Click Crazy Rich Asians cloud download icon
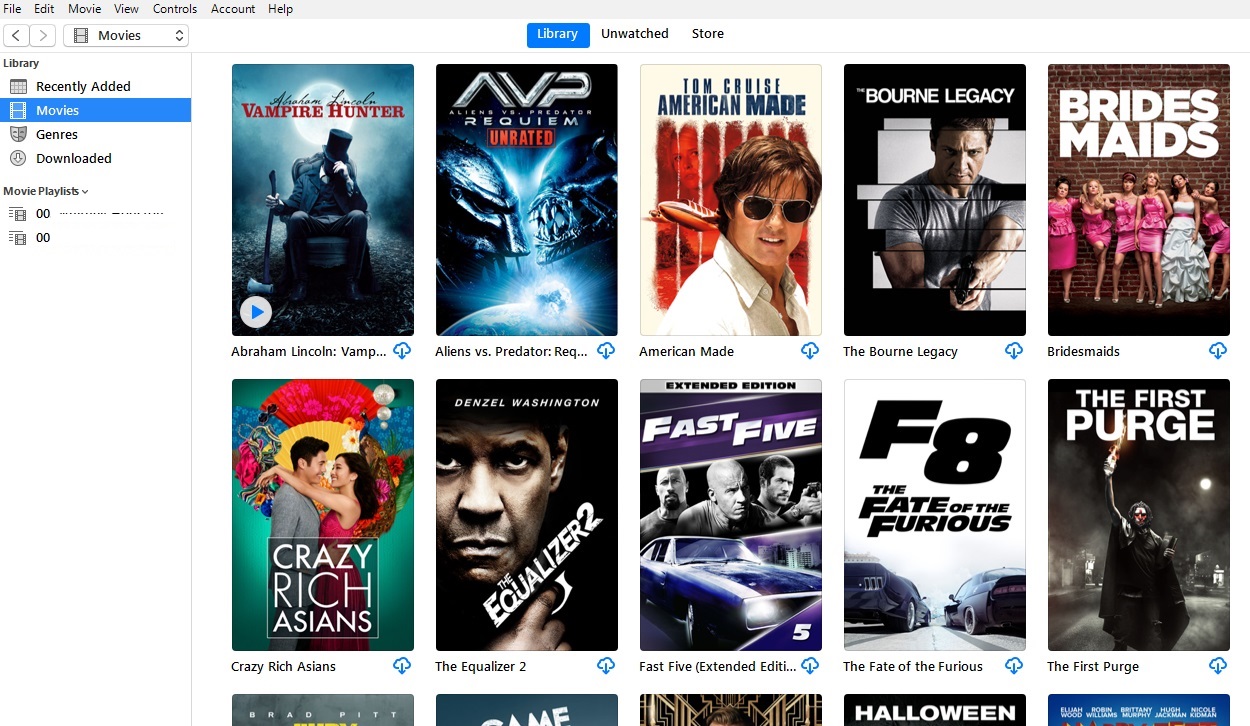The height and width of the screenshot is (726, 1250). pyautogui.click(x=402, y=666)
